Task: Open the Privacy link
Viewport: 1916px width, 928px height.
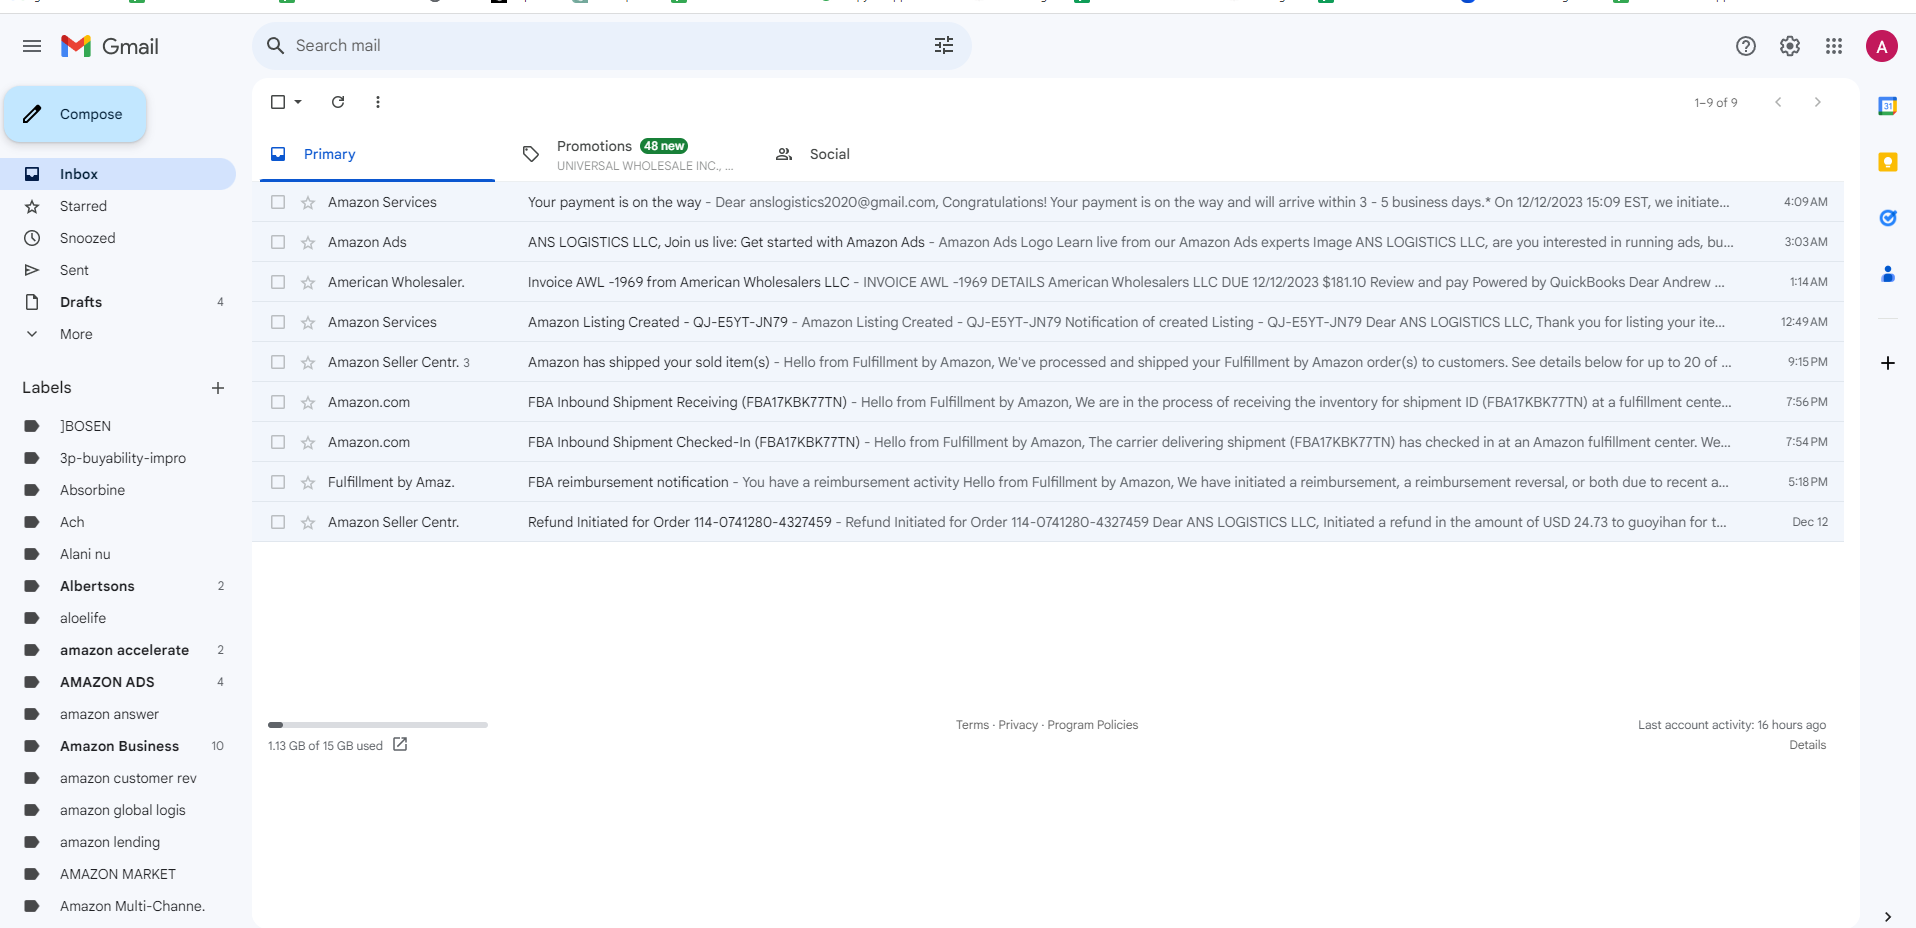Action: click(1018, 725)
